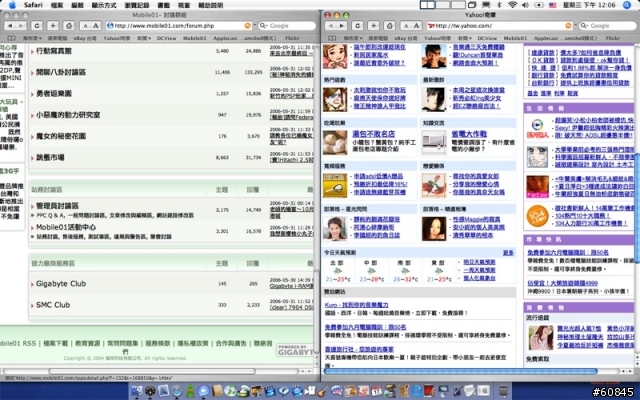This screenshot has height=400, width=640.
Task: Click the Bluetooth icon in the menu bar
Action: (x=499, y=5)
